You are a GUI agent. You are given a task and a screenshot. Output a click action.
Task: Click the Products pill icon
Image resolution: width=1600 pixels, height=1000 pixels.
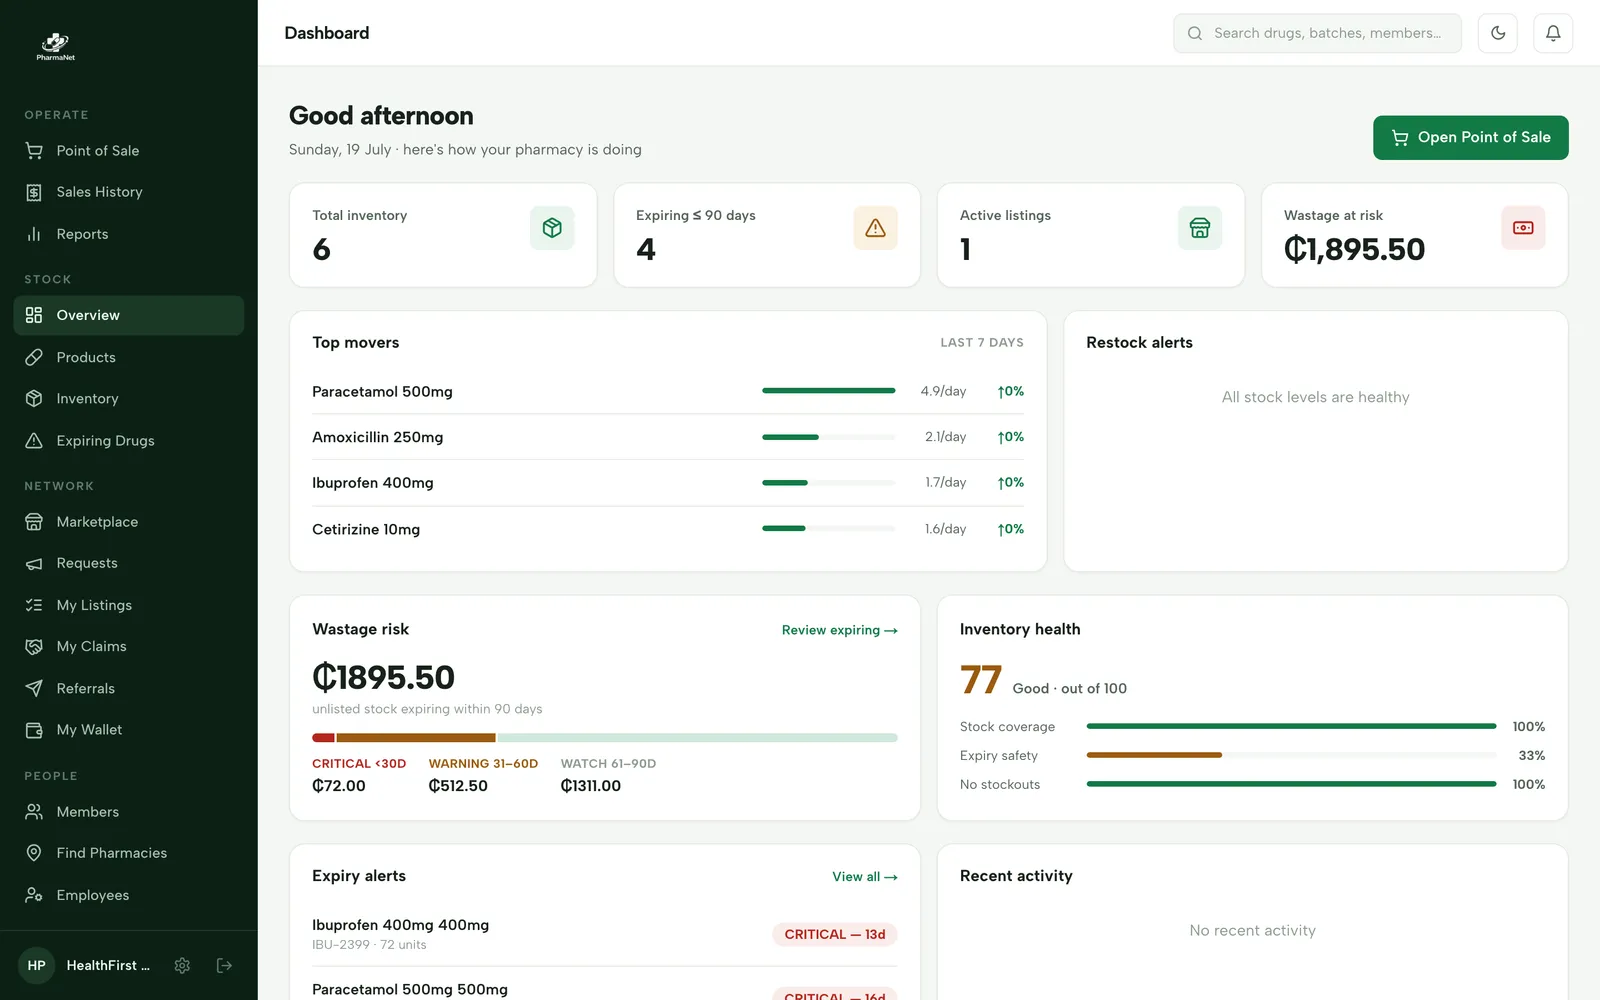(34, 357)
